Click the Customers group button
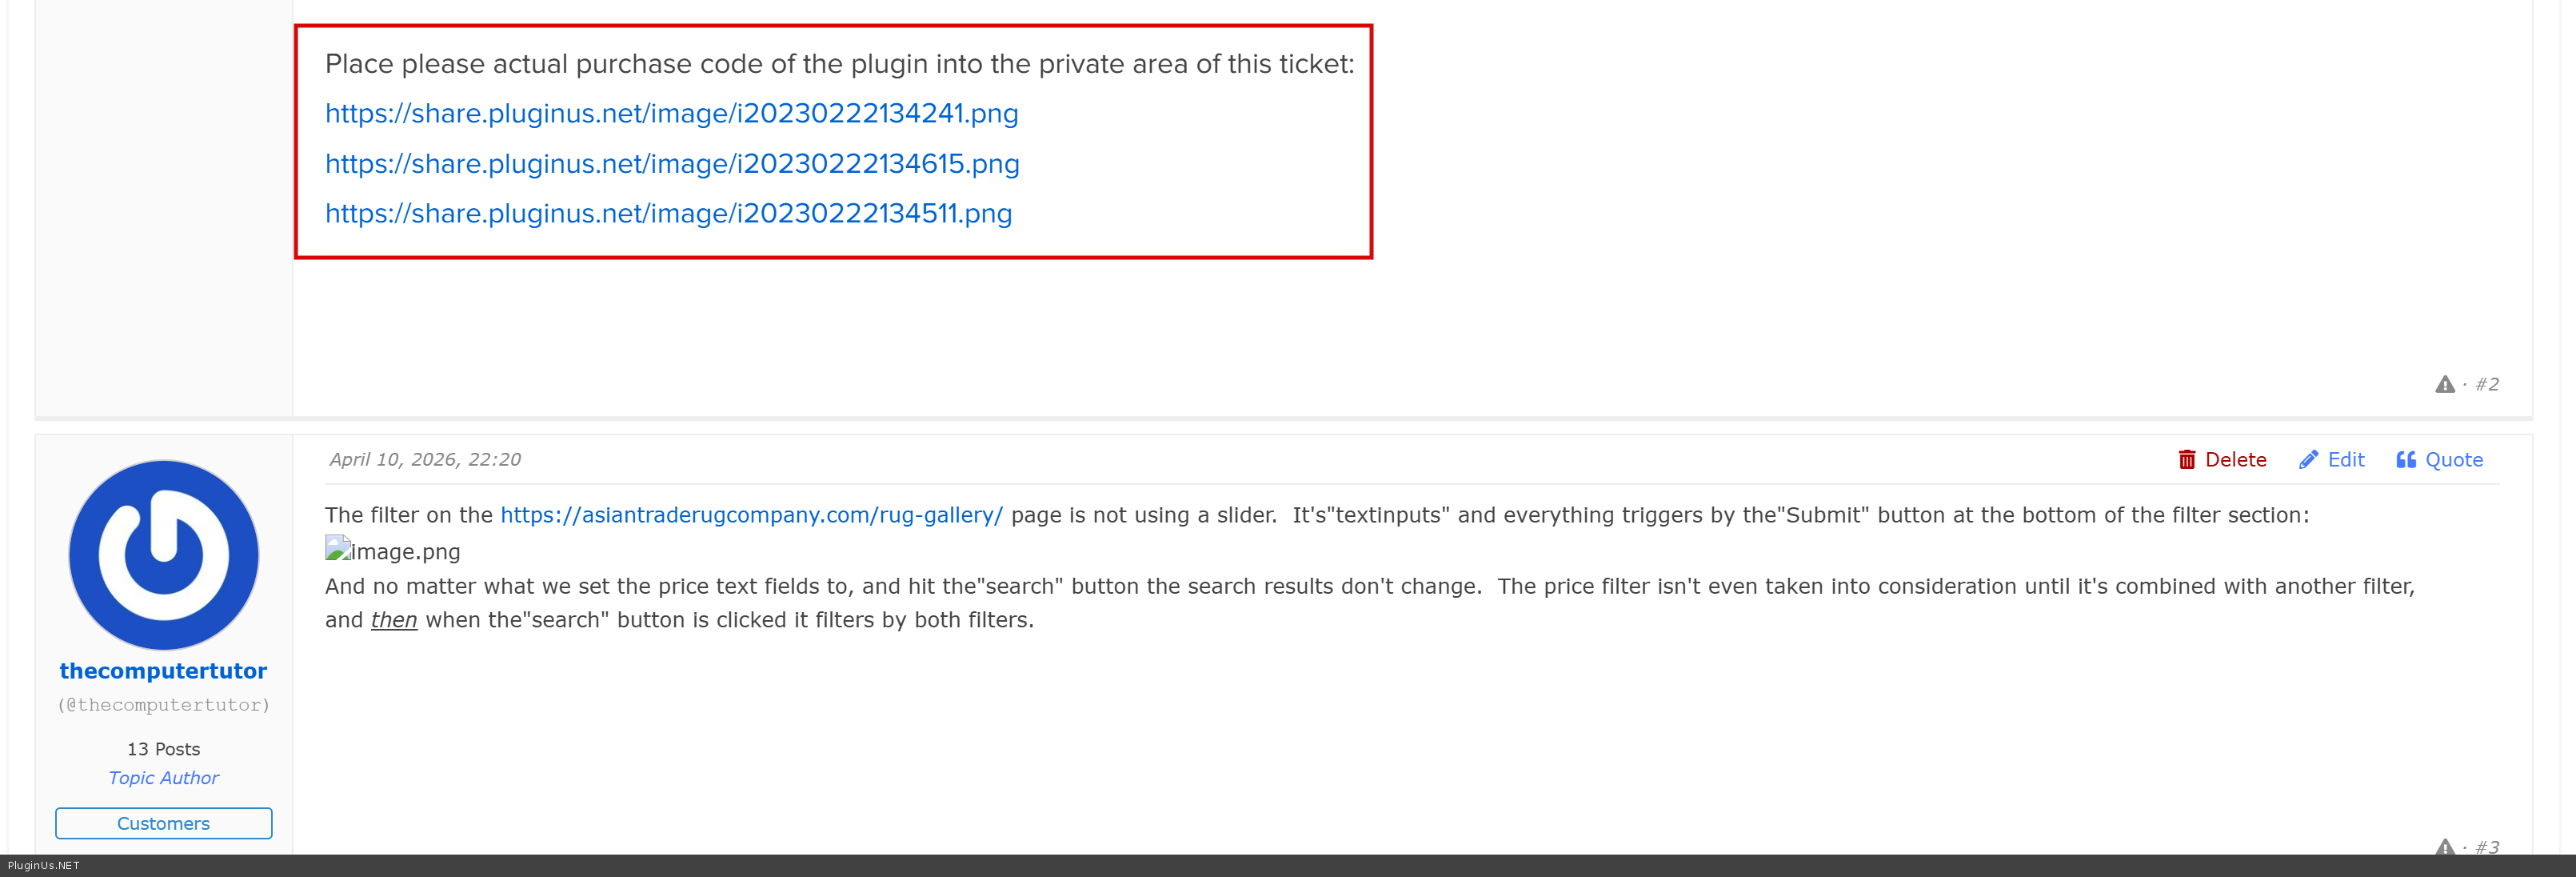2576x877 pixels. (163, 823)
